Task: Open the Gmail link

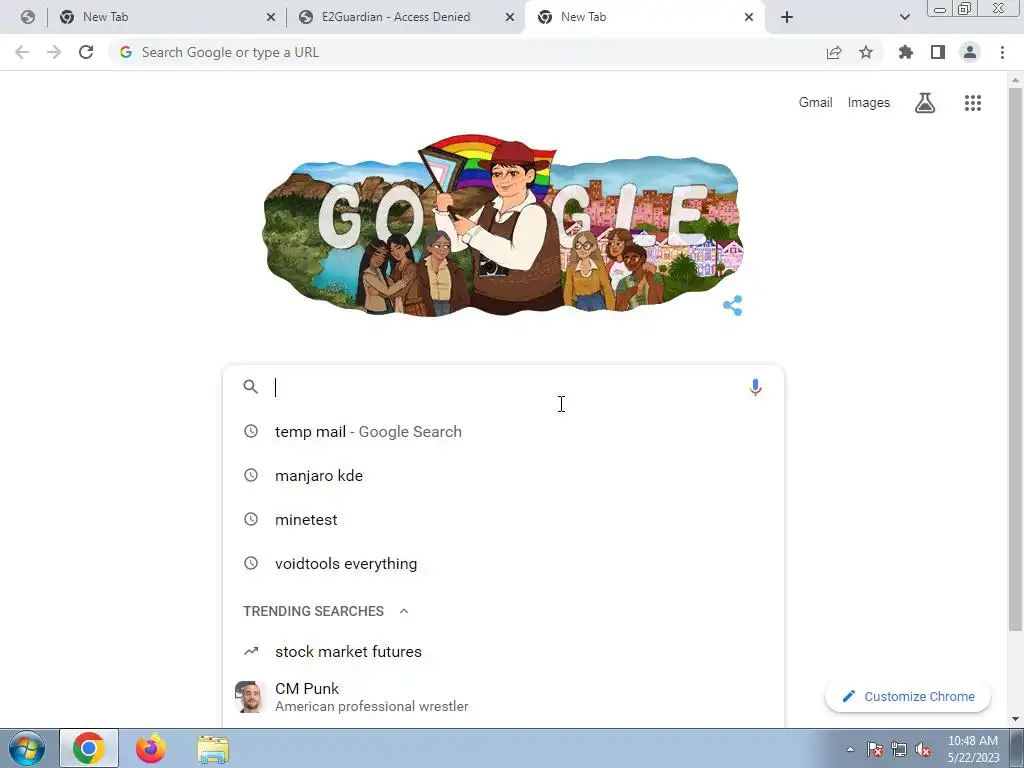Action: (815, 103)
